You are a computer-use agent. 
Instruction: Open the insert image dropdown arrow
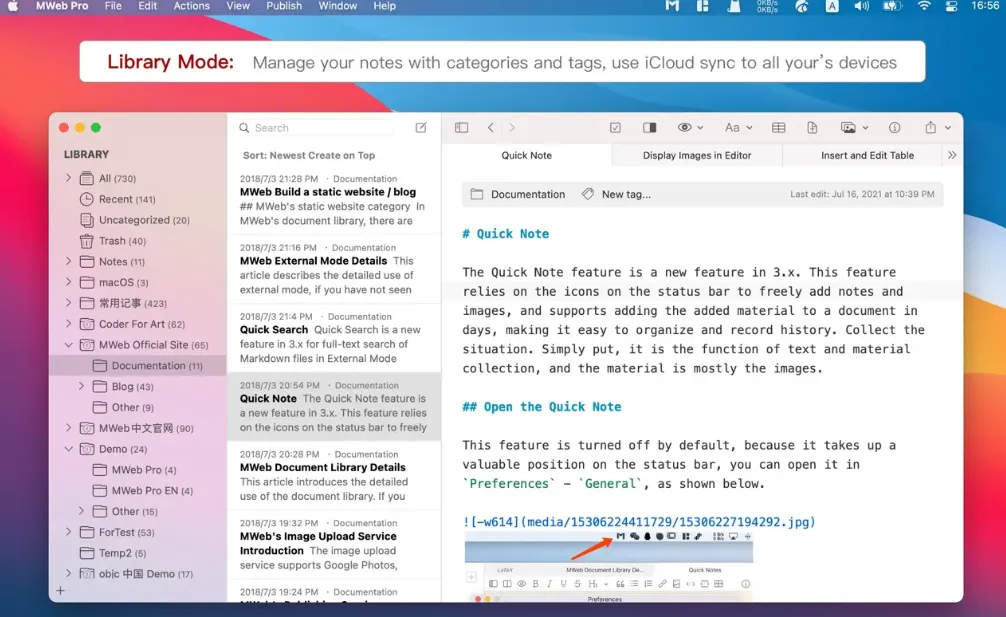[x=865, y=128]
